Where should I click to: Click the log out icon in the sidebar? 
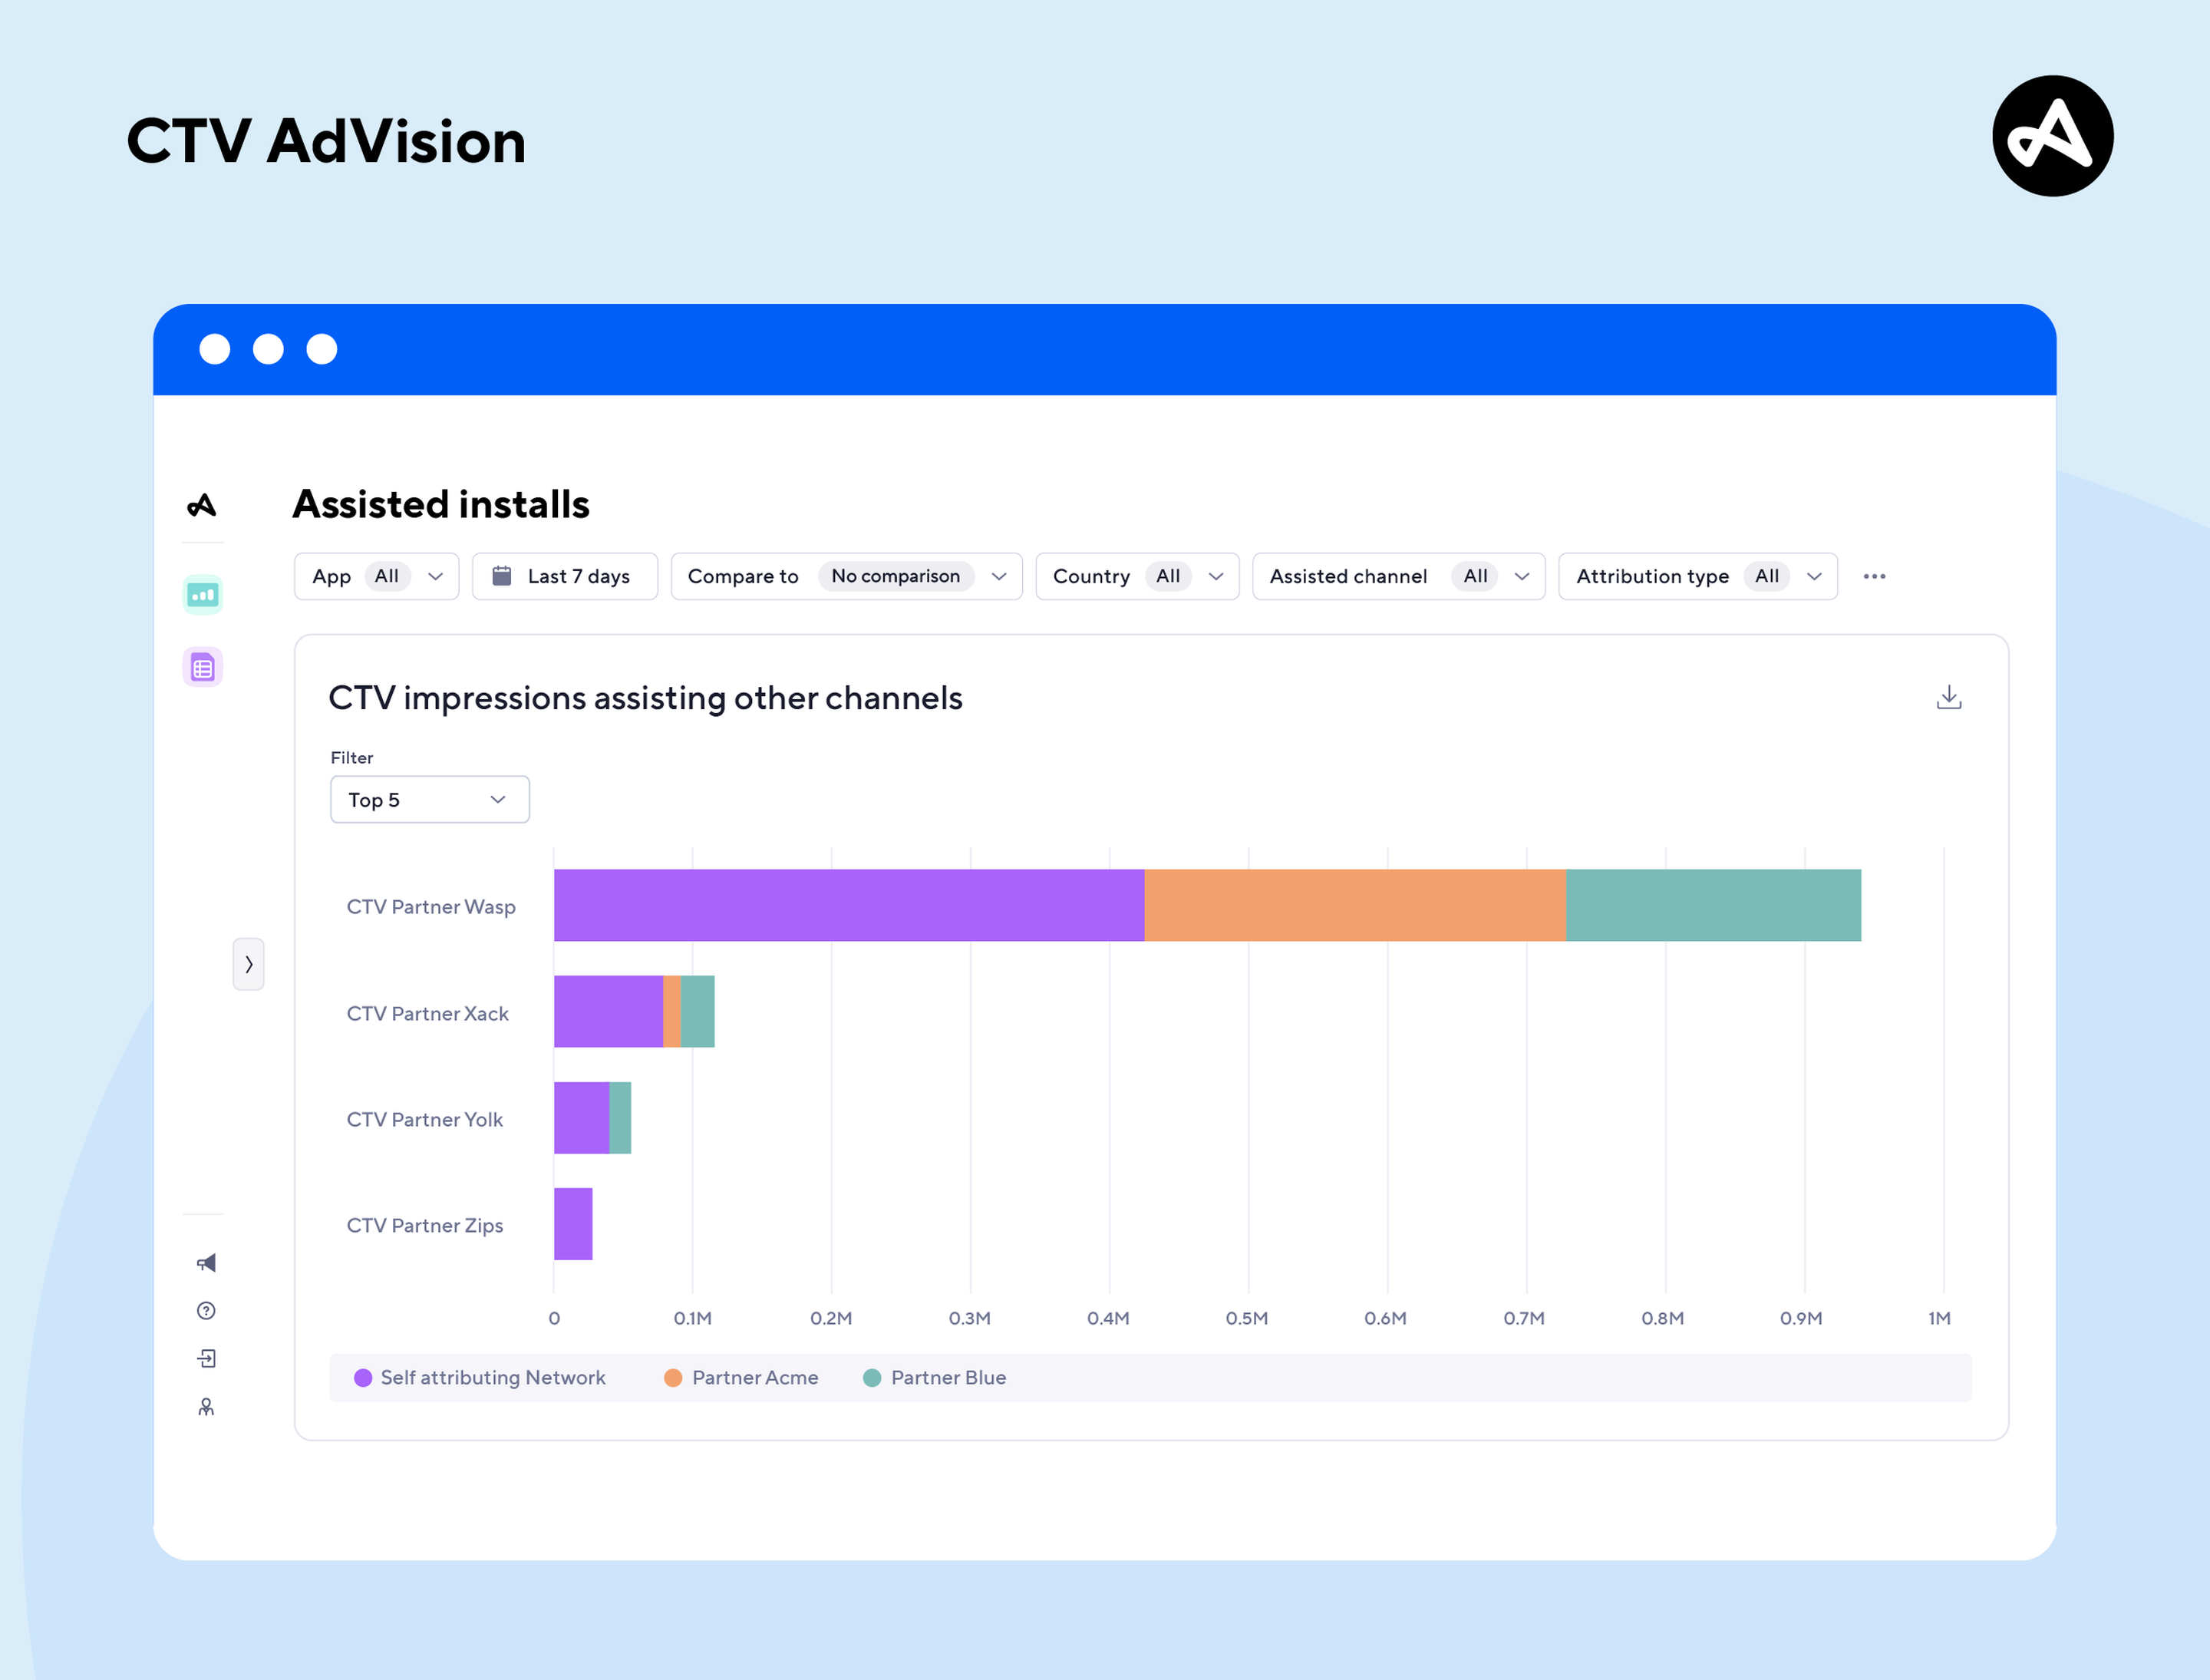206,1358
